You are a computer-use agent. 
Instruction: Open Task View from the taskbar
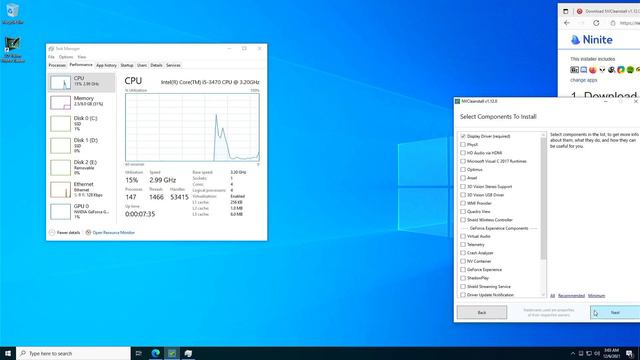[x=139, y=353]
